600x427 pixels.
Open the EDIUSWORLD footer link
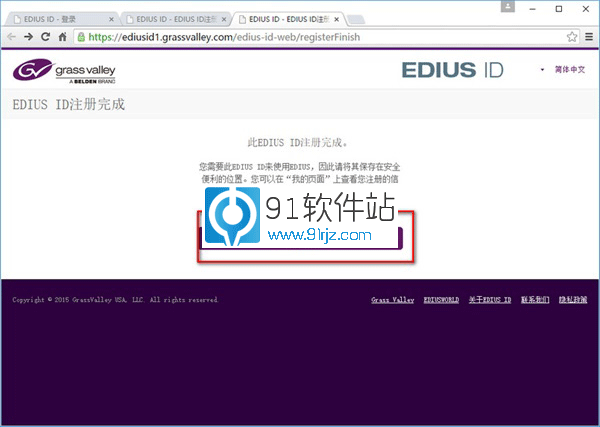point(441,300)
